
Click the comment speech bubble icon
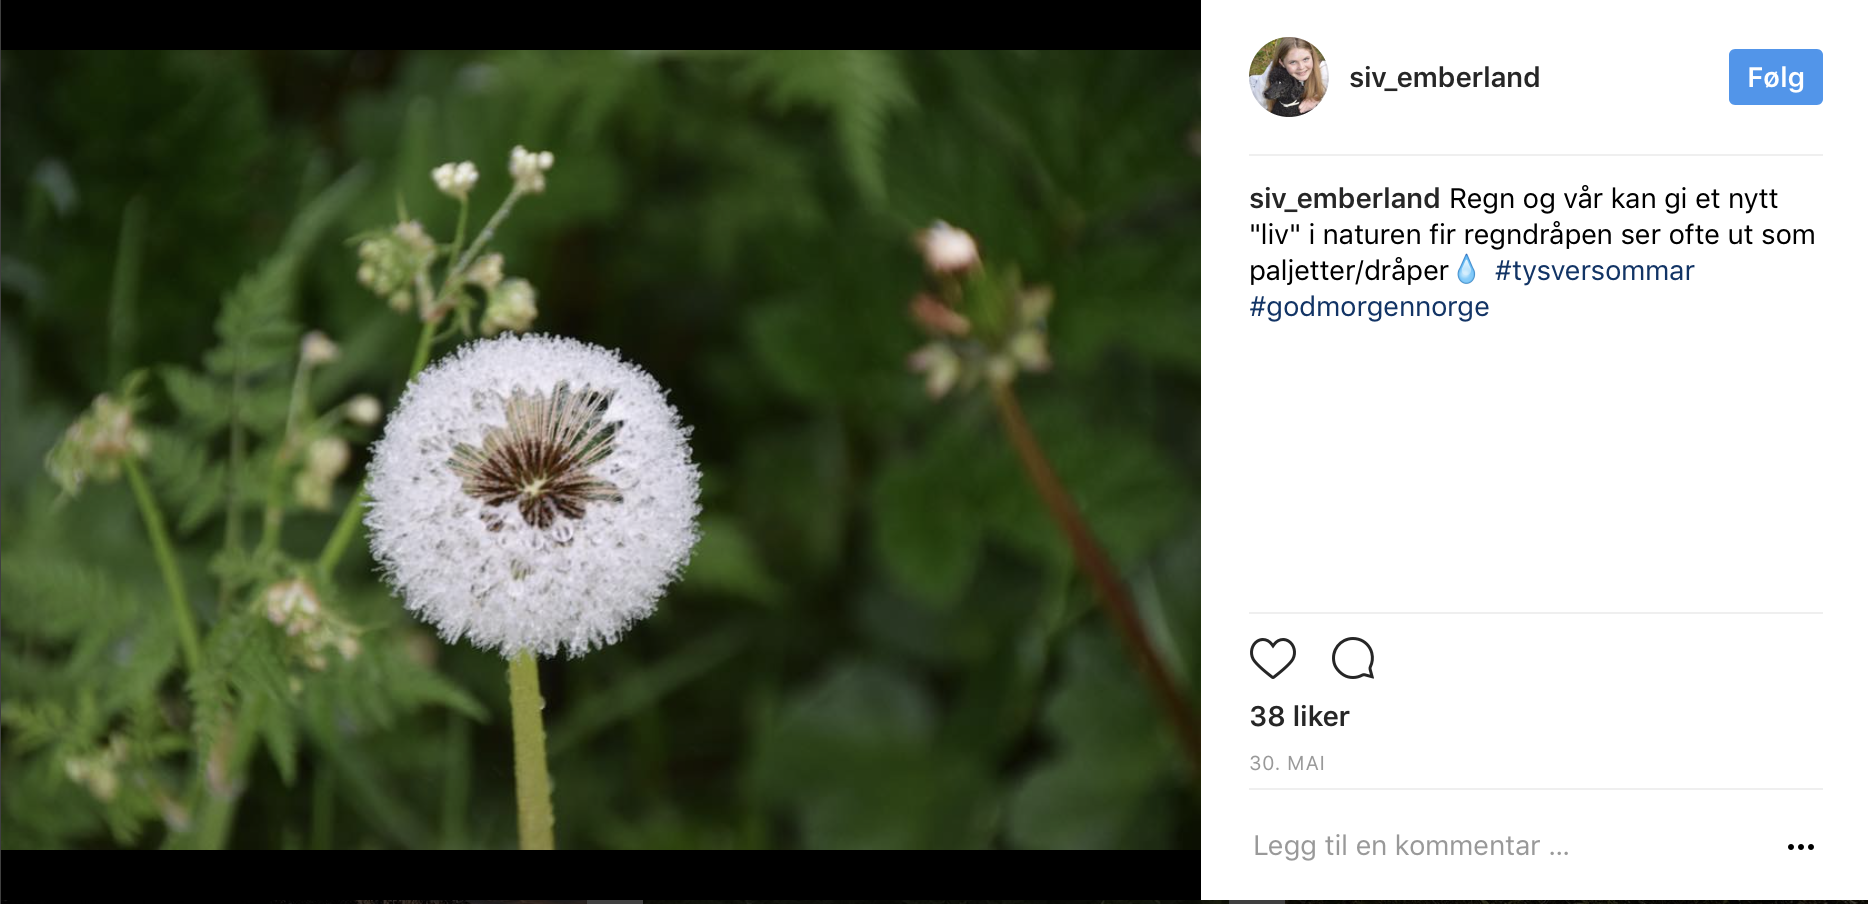1353,658
